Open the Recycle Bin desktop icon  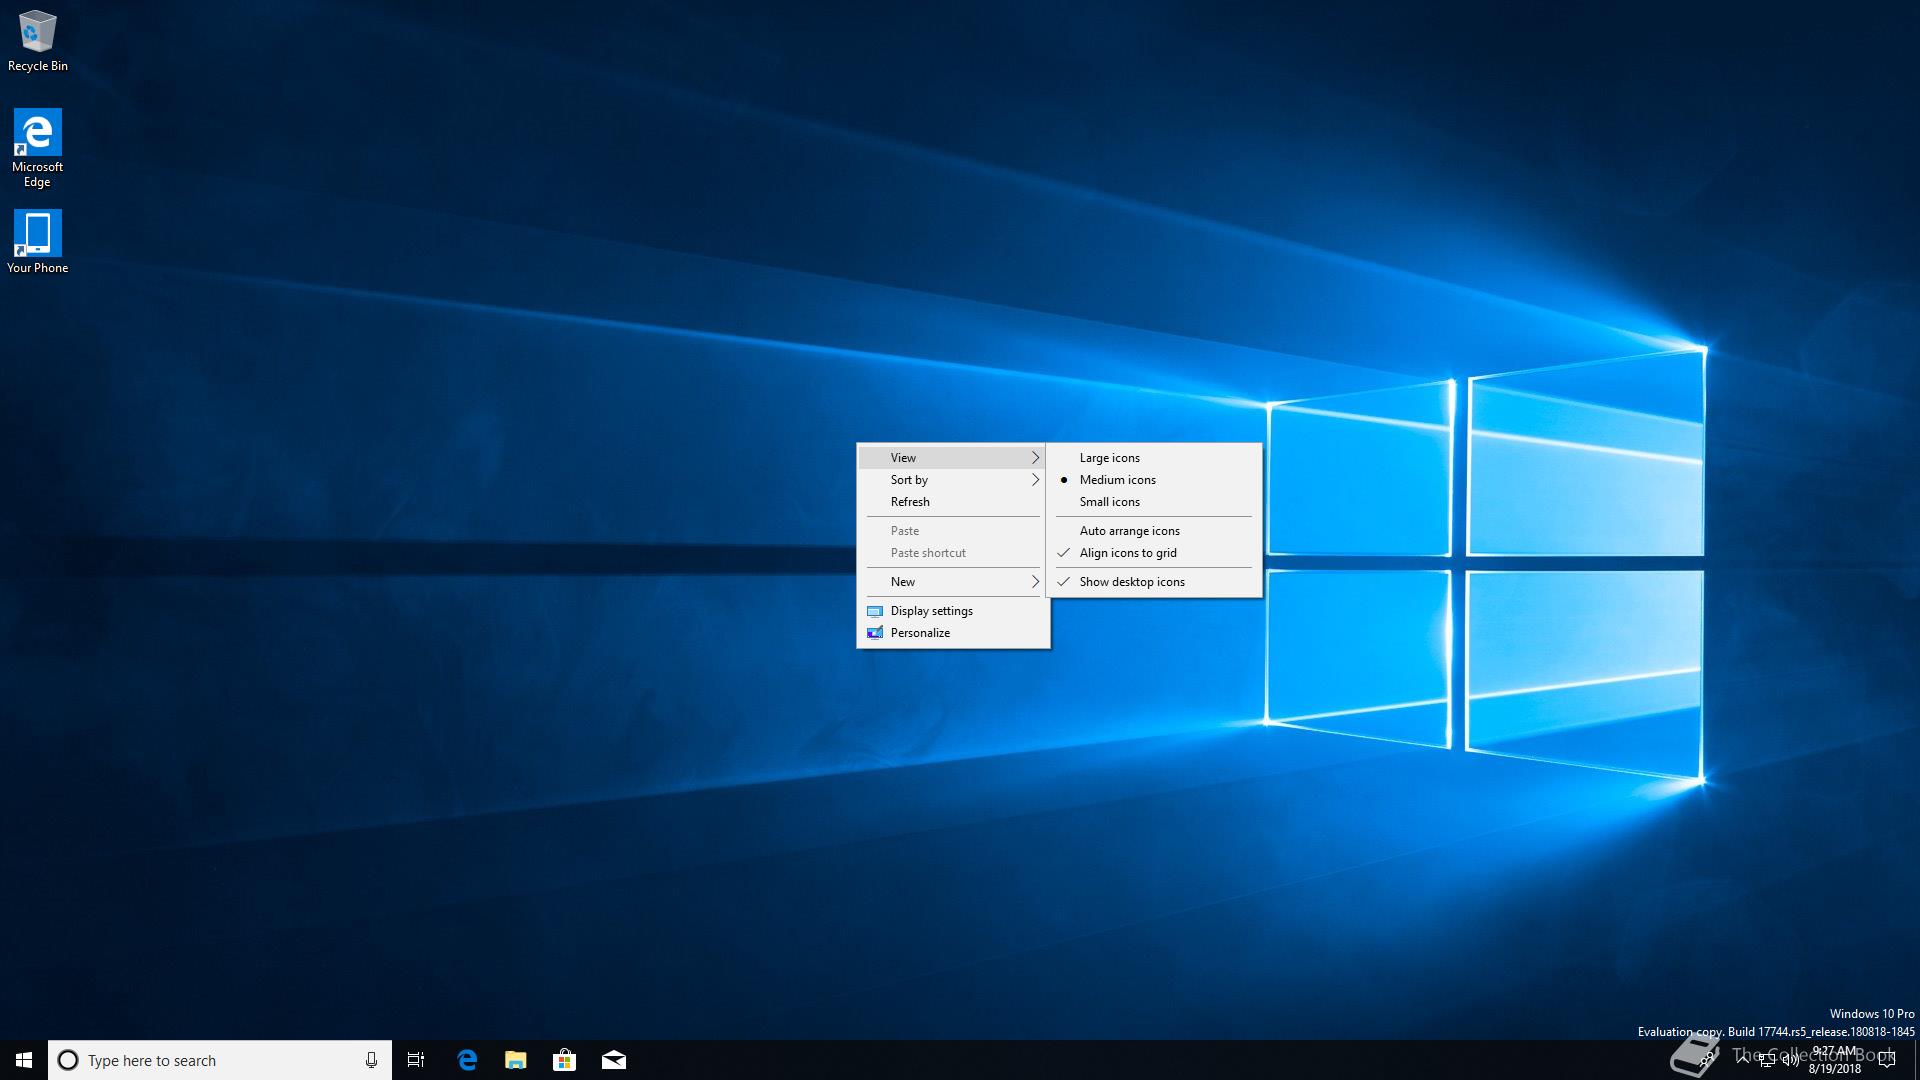click(37, 35)
